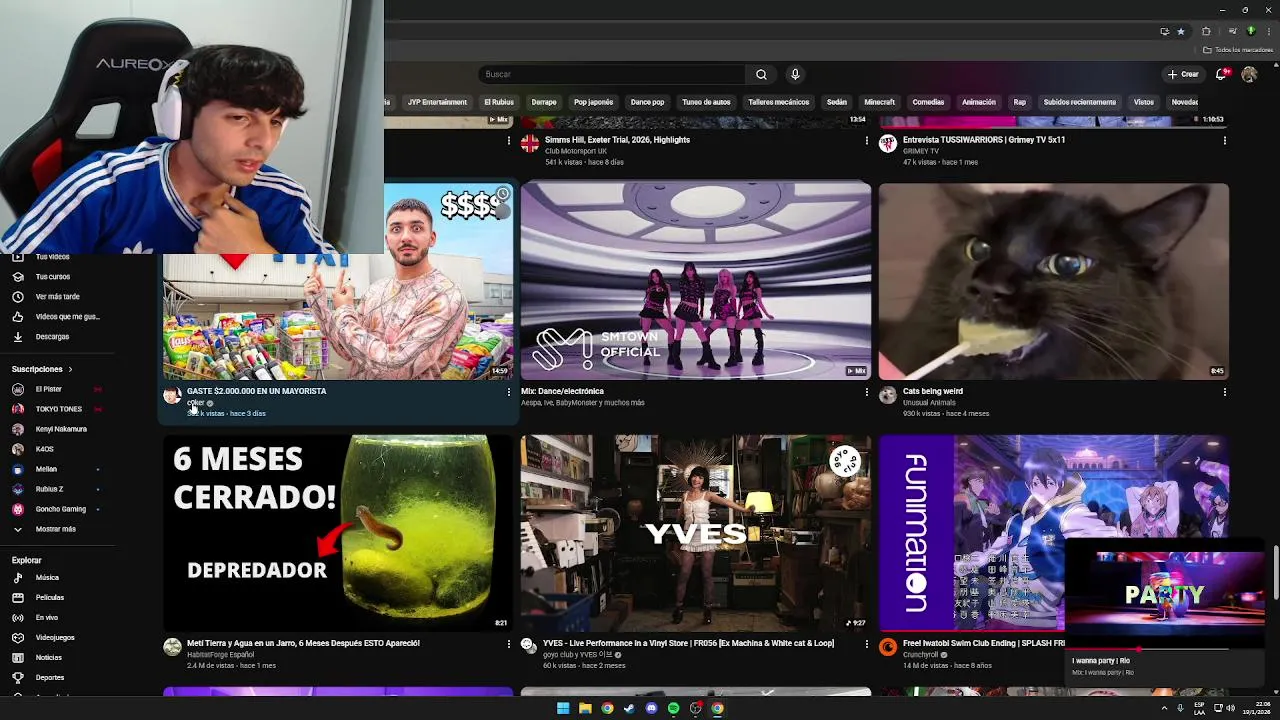
Task: Open the SMTOWN Official mix thumbnail
Action: (x=696, y=281)
